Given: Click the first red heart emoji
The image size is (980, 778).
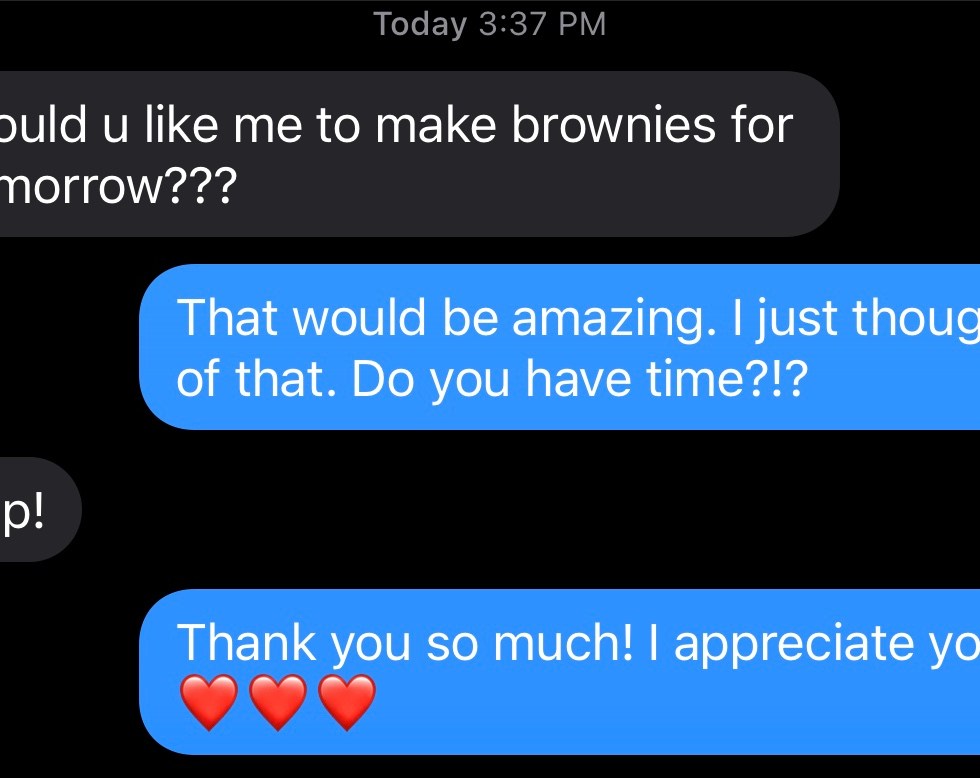Looking at the screenshot, I should 209,702.
